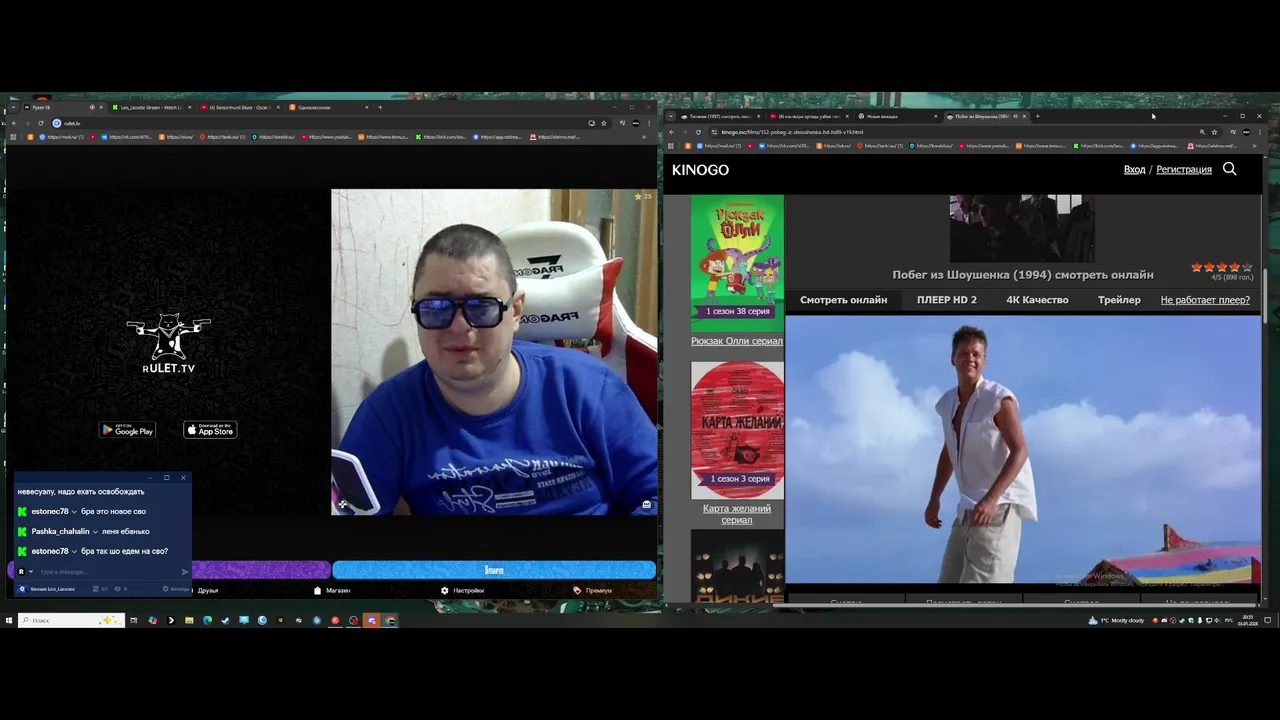
Task: Expand the identity dropdown beside the chat input
Action: coord(31,572)
